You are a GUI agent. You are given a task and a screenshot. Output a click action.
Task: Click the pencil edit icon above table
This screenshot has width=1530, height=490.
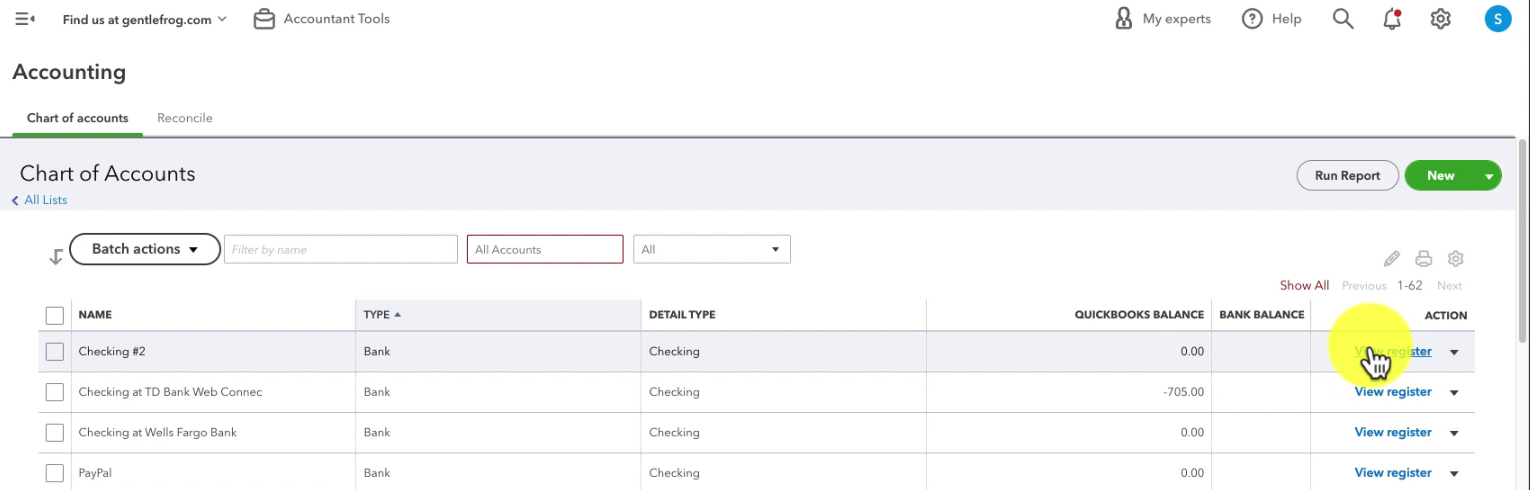pyautogui.click(x=1391, y=259)
